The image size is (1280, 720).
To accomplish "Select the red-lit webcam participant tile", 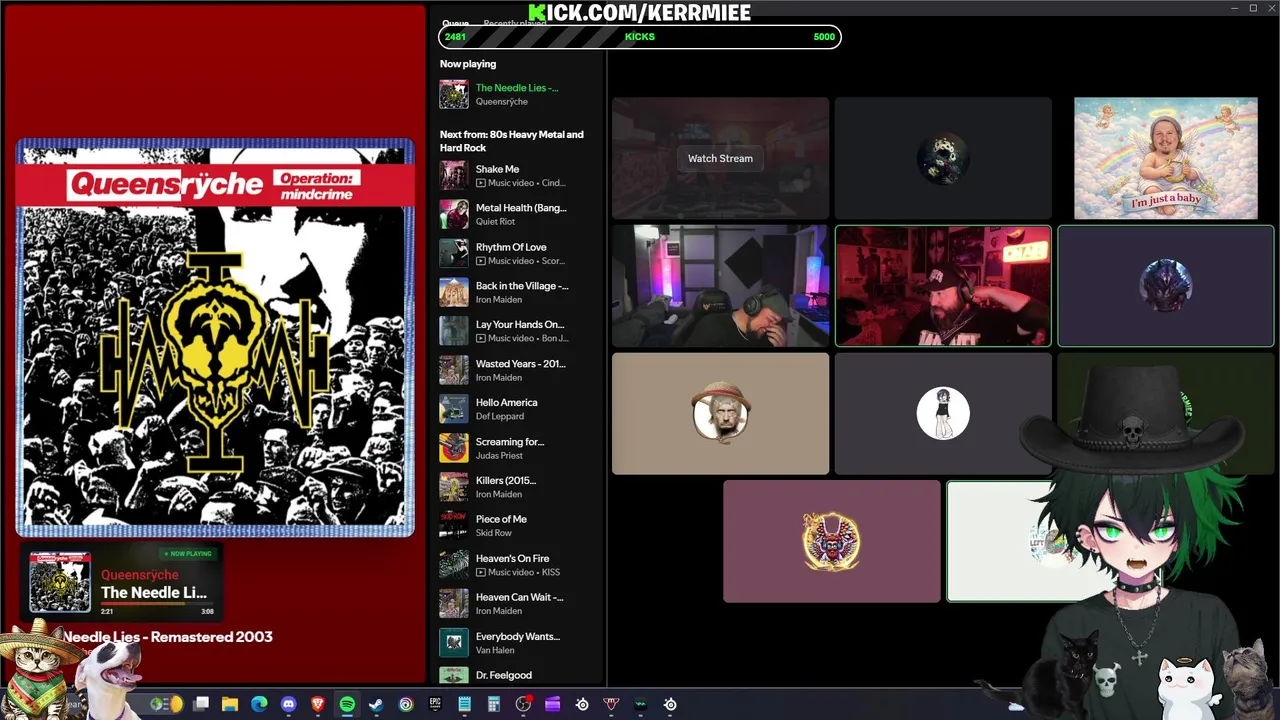I will [x=943, y=286].
